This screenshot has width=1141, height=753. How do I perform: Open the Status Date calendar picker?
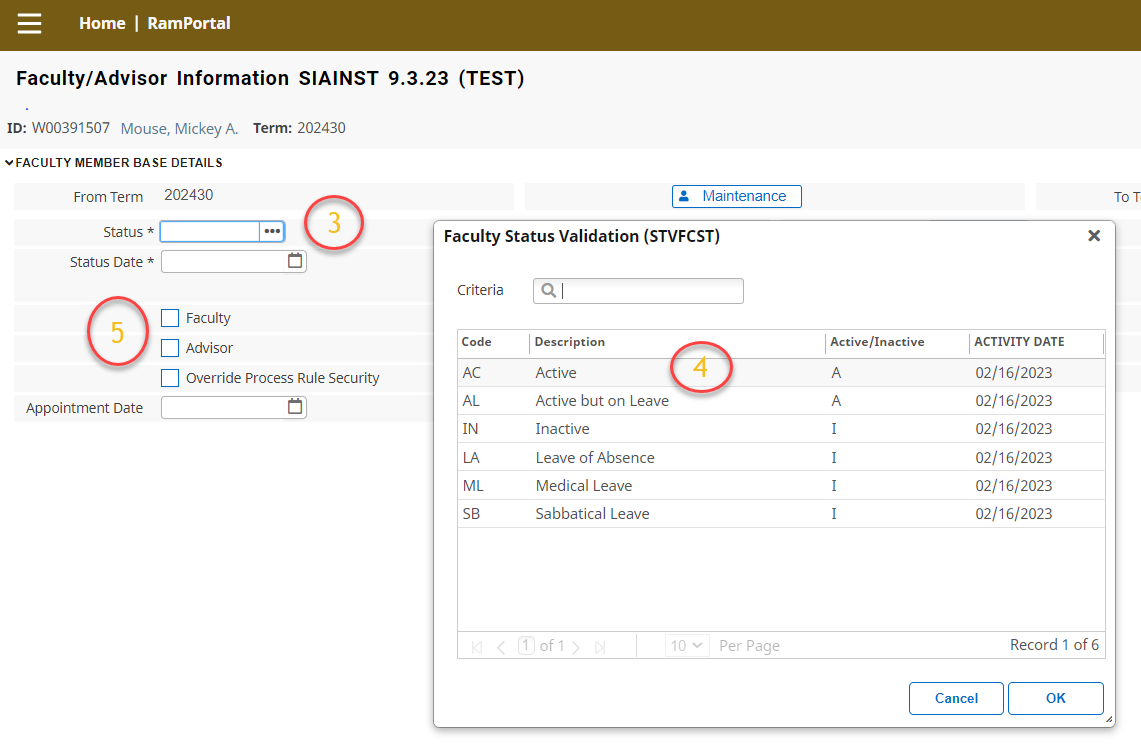295,261
